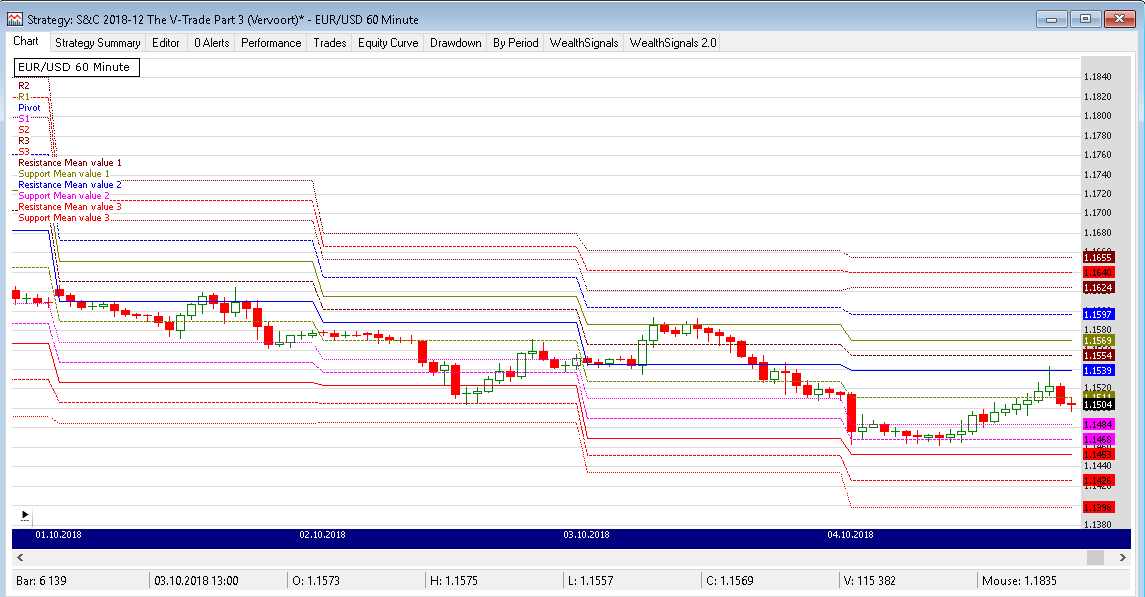Image resolution: width=1145 pixels, height=597 pixels.
Task: Maximize the strategy window
Action: 1086,19
